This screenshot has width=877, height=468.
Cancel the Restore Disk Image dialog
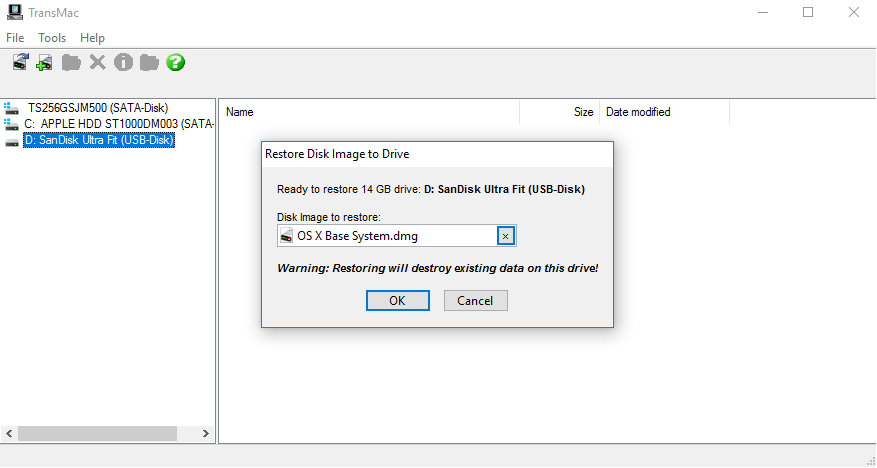coord(475,301)
